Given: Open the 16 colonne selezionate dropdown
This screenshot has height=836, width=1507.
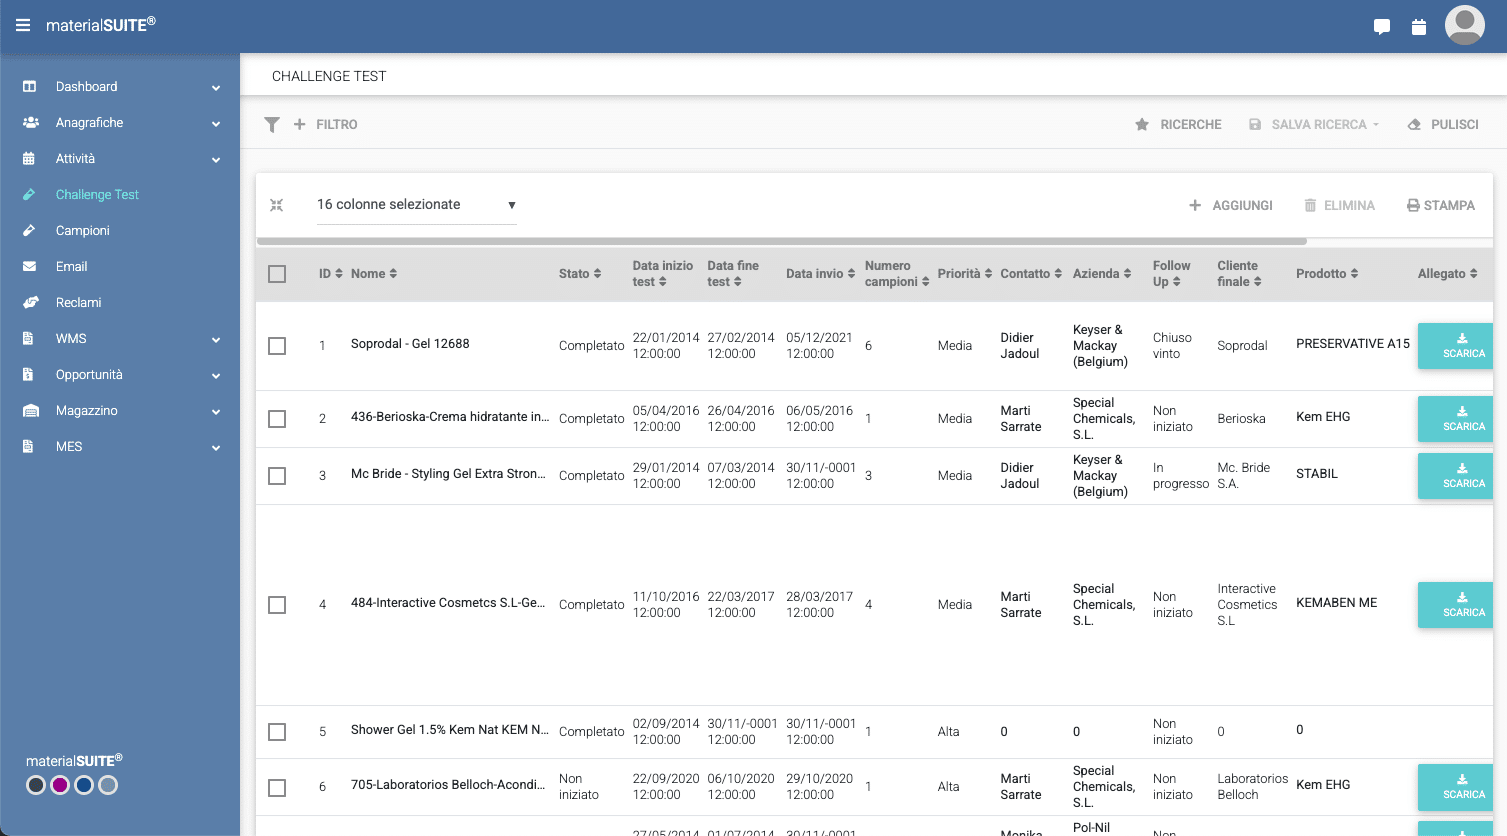Looking at the screenshot, I should click(x=416, y=205).
